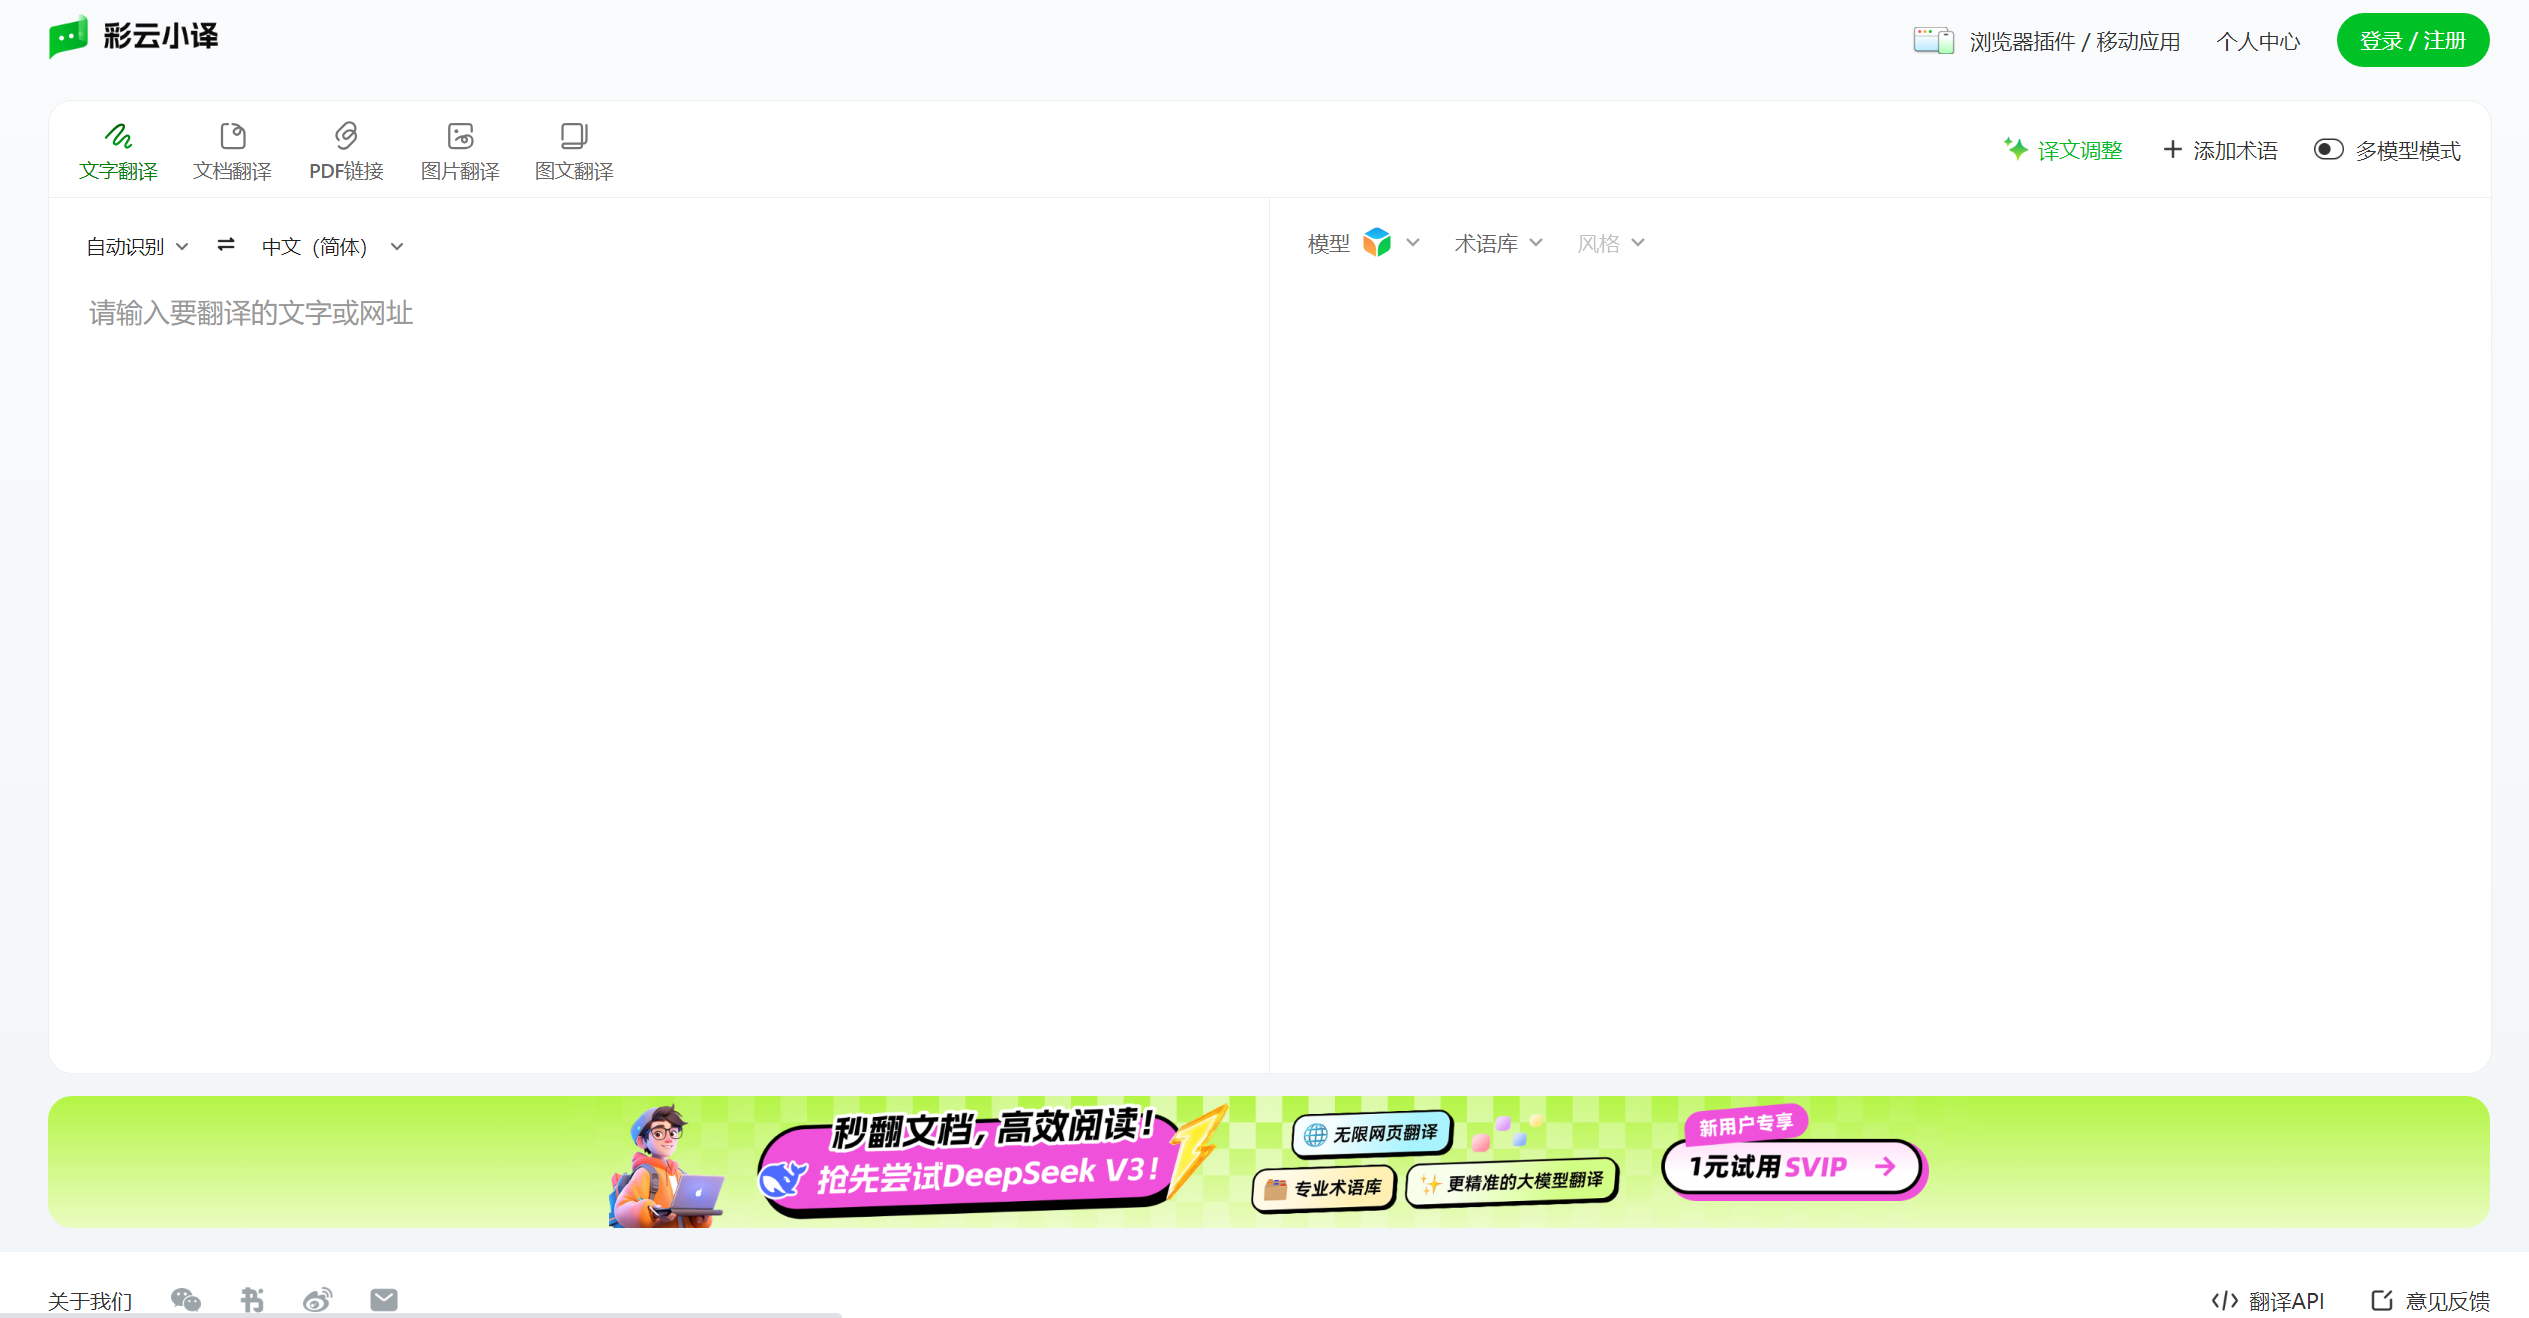Select the 文字翻译 (text translation) tab icon
Image resolution: width=2529 pixels, height=1318 pixels.
point(118,136)
